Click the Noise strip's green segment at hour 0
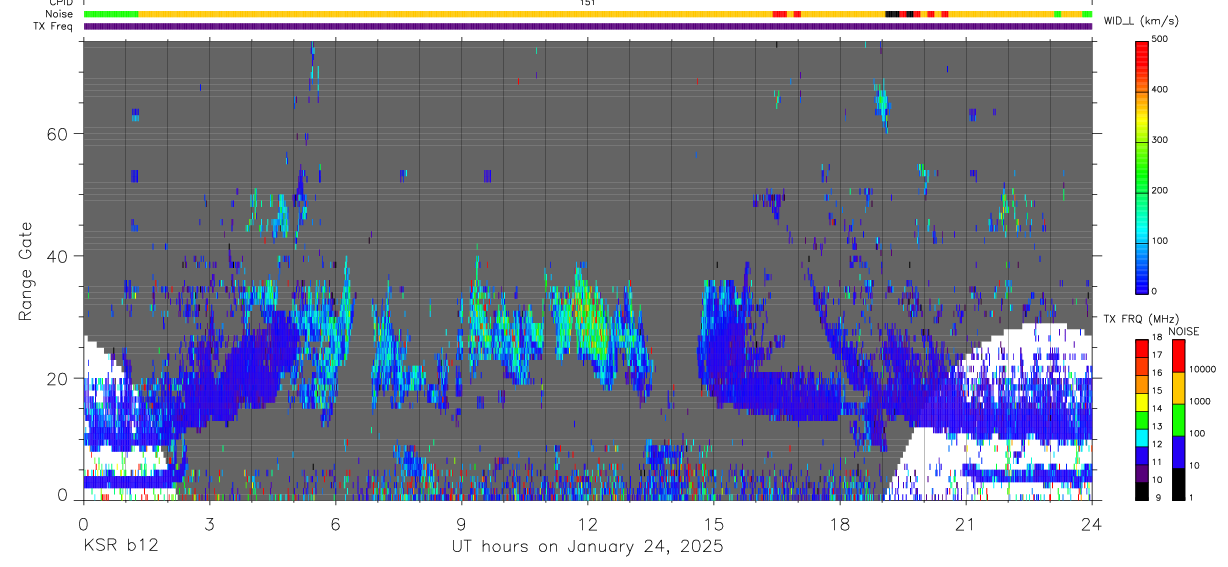 (x=111, y=14)
